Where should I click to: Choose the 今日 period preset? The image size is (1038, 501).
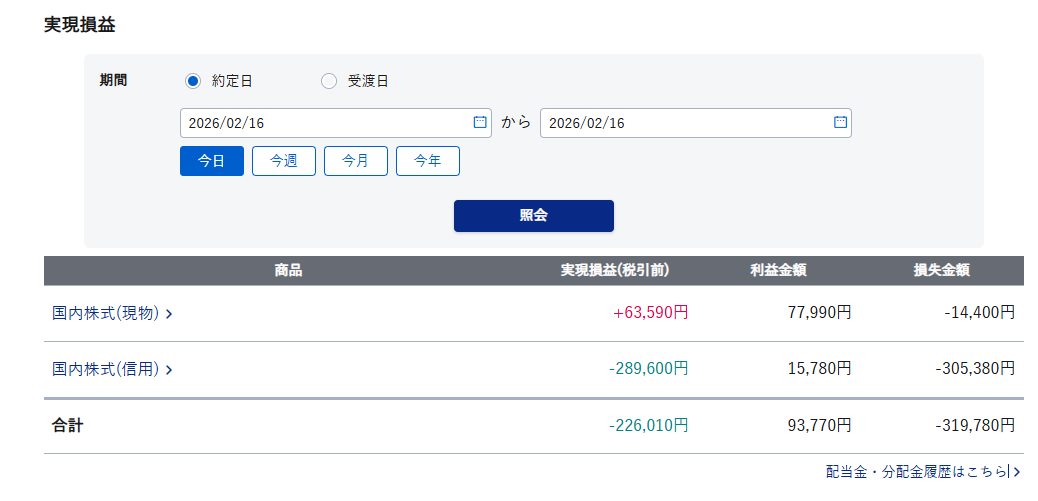(212, 161)
